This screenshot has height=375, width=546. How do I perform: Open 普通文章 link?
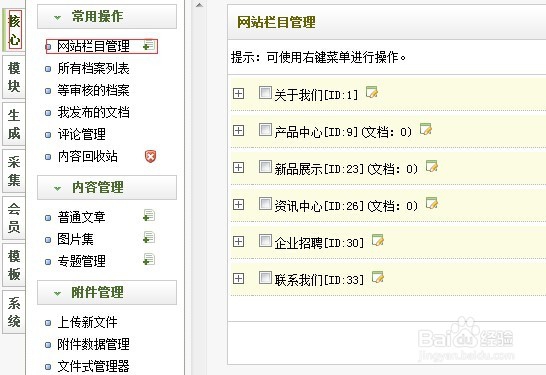[x=81, y=217]
